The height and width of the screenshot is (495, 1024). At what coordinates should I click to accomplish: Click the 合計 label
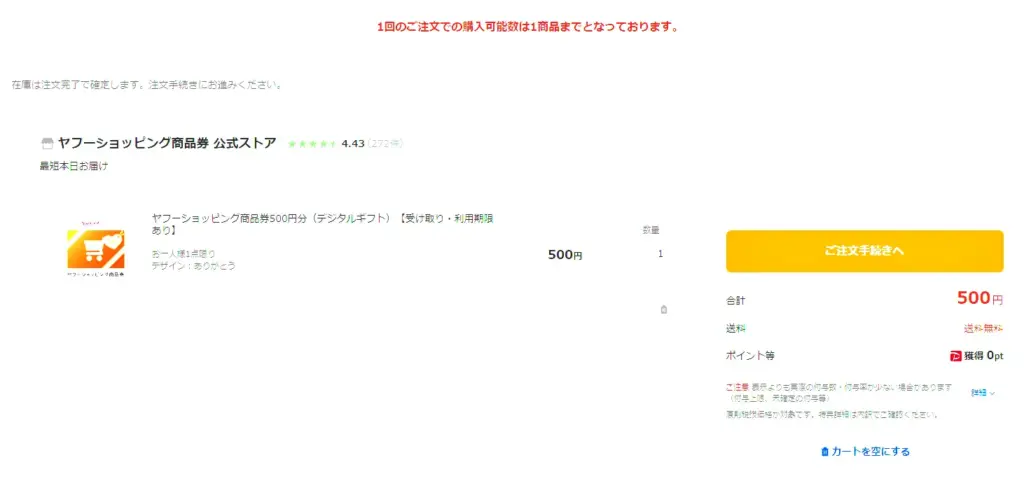pyautogui.click(x=735, y=301)
